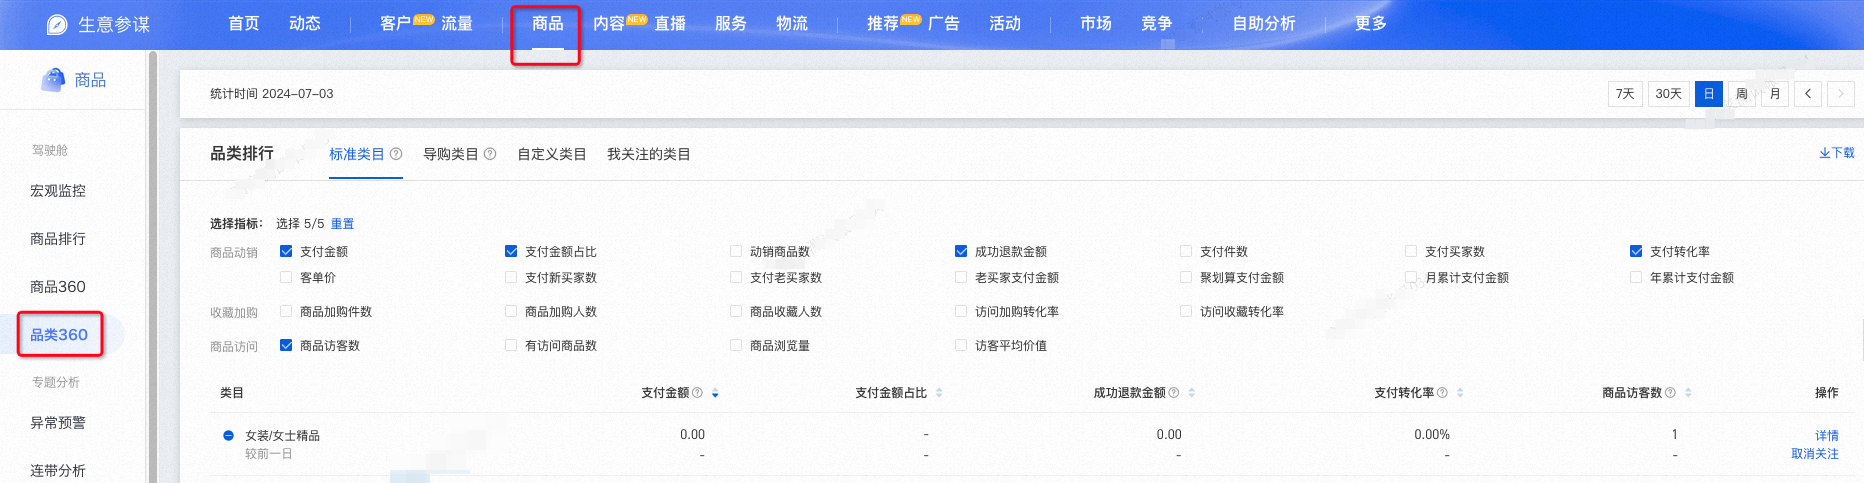Open 商品排行 in sidebar
1864x483 pixels.
(58, 239)
